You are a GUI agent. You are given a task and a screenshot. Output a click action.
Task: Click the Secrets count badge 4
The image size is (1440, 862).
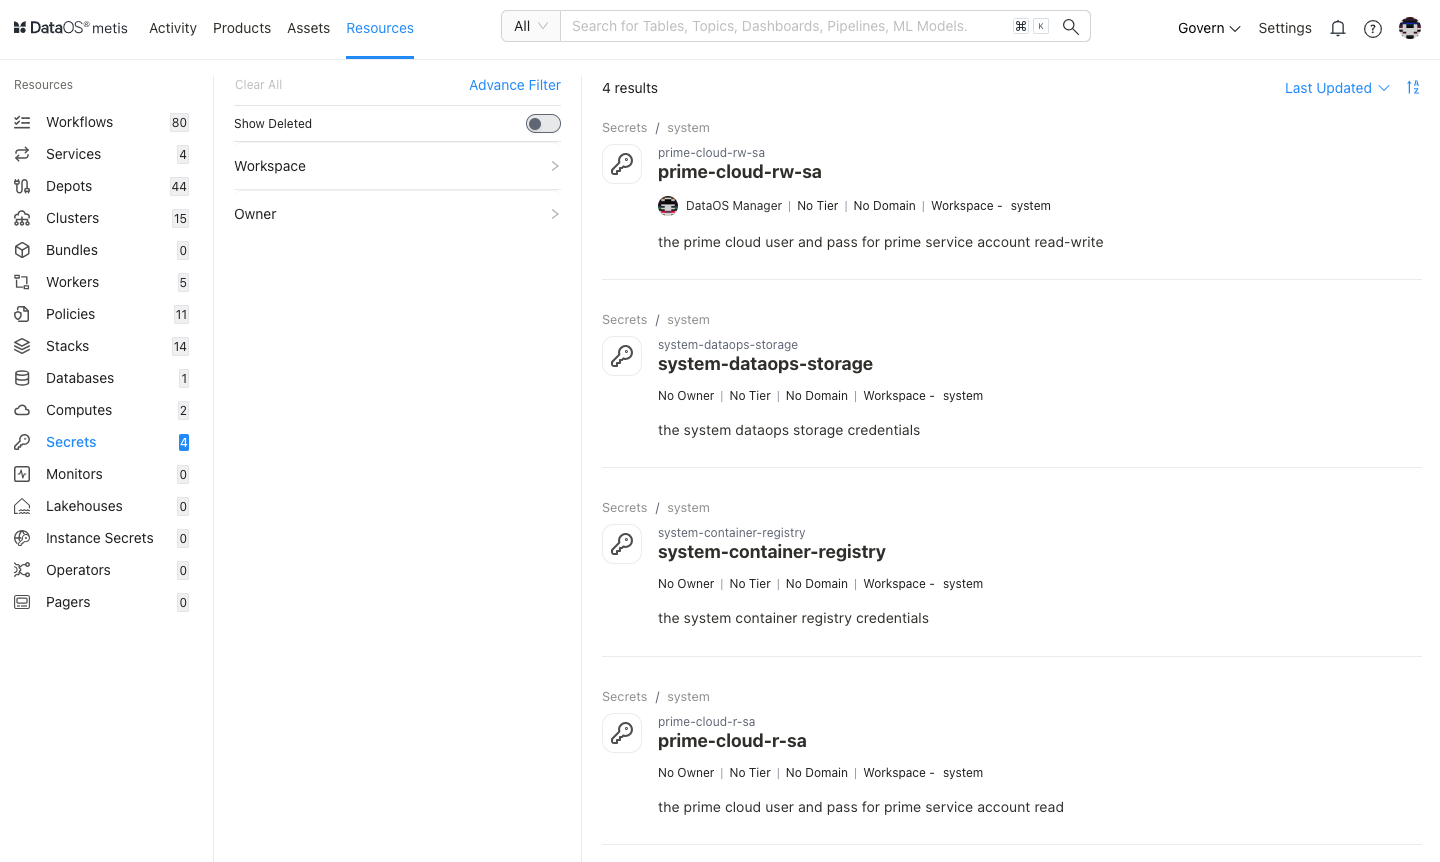pos(184,442)
